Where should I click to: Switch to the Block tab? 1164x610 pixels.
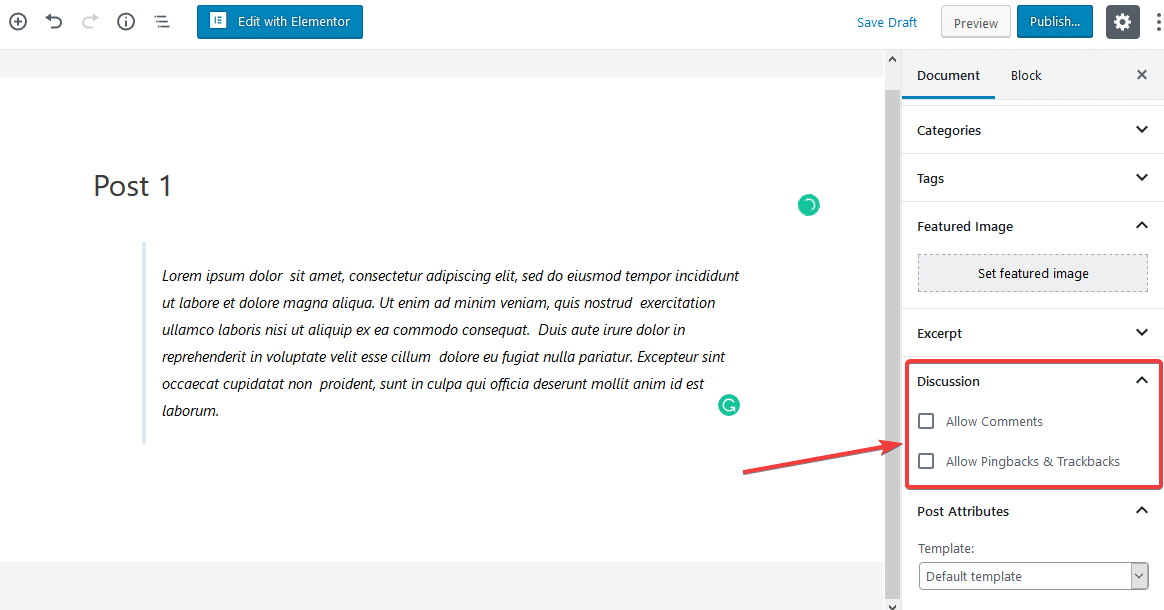click(x=1026, y=75)
